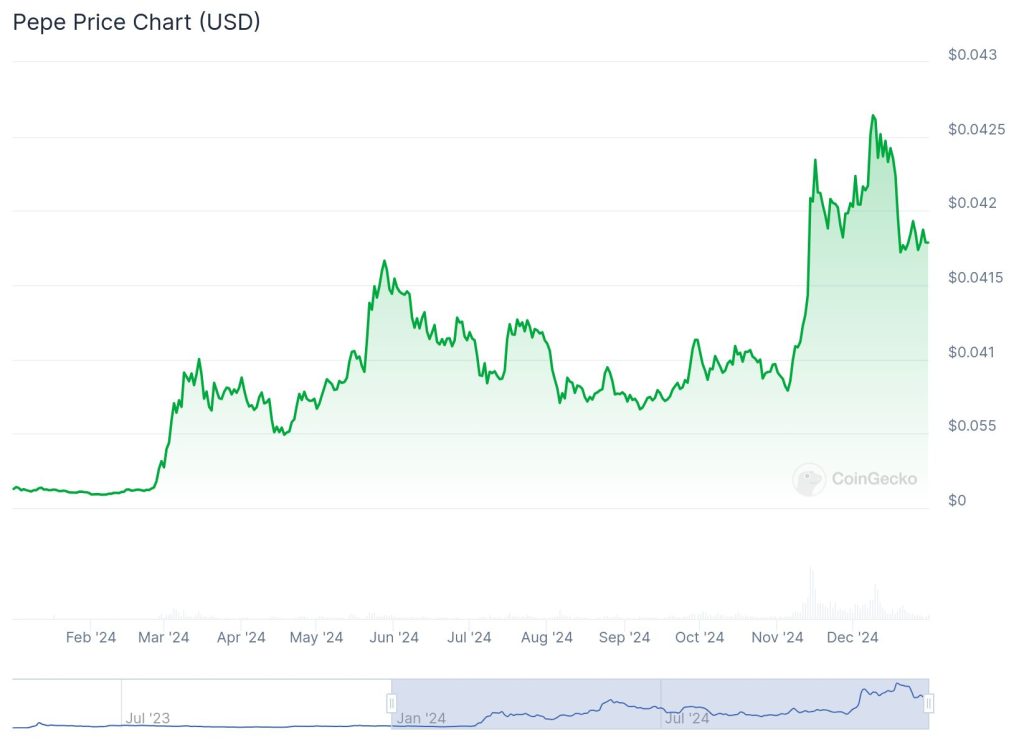1024x747 pixels.
Task: Grab the left range selector handle
Action: 391,703
